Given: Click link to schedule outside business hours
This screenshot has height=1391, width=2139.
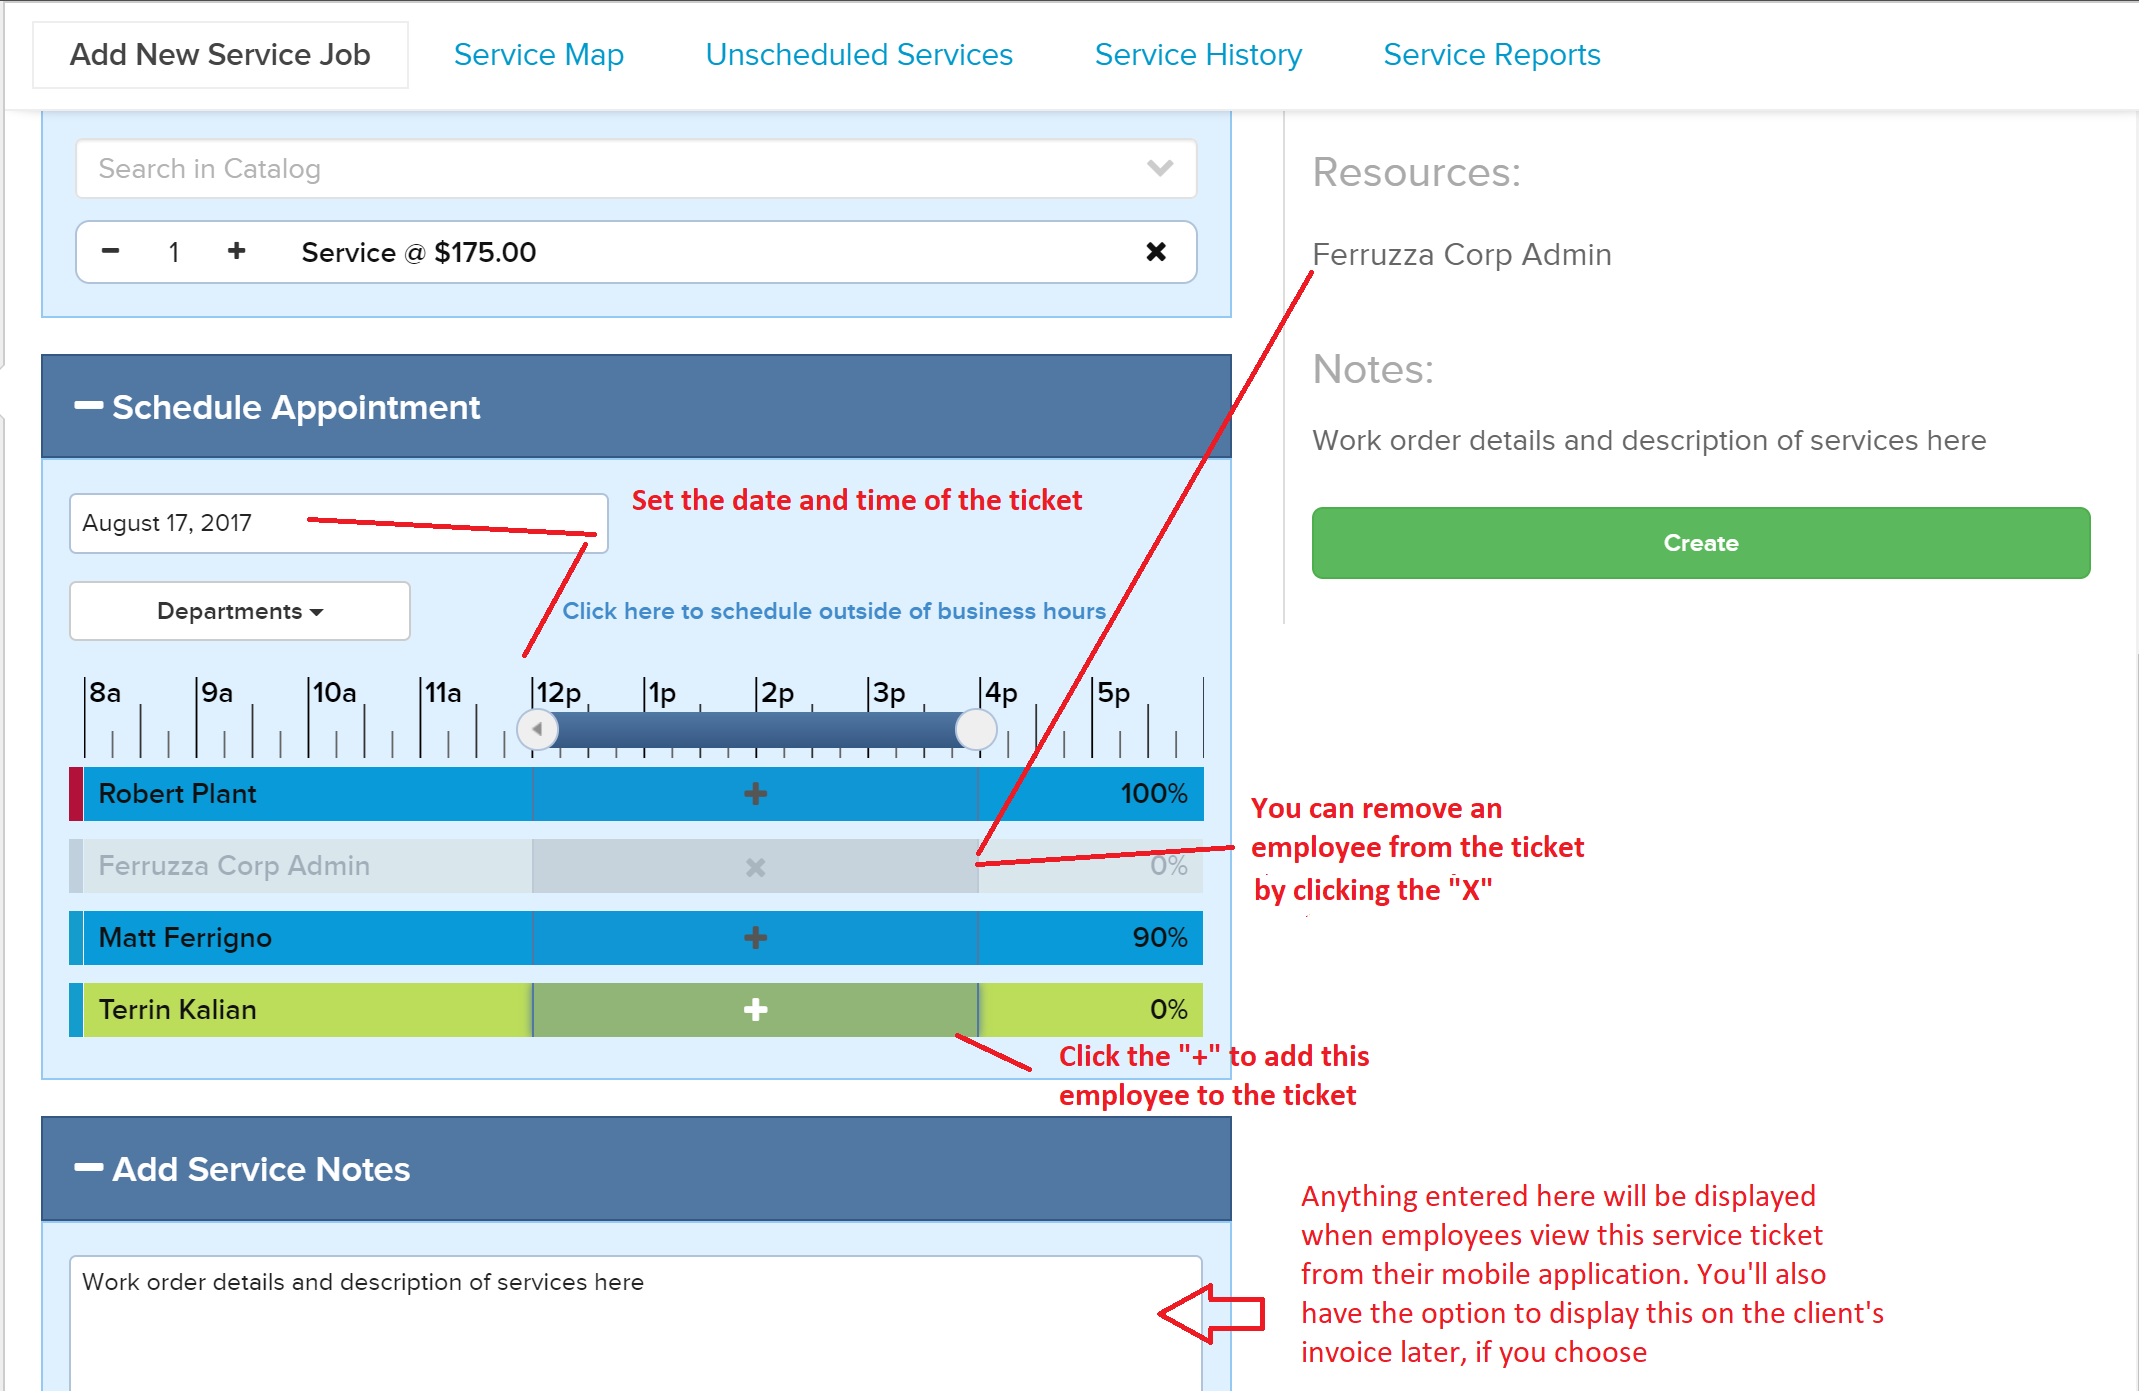Looking at the screenshot, I should (833, 611).
